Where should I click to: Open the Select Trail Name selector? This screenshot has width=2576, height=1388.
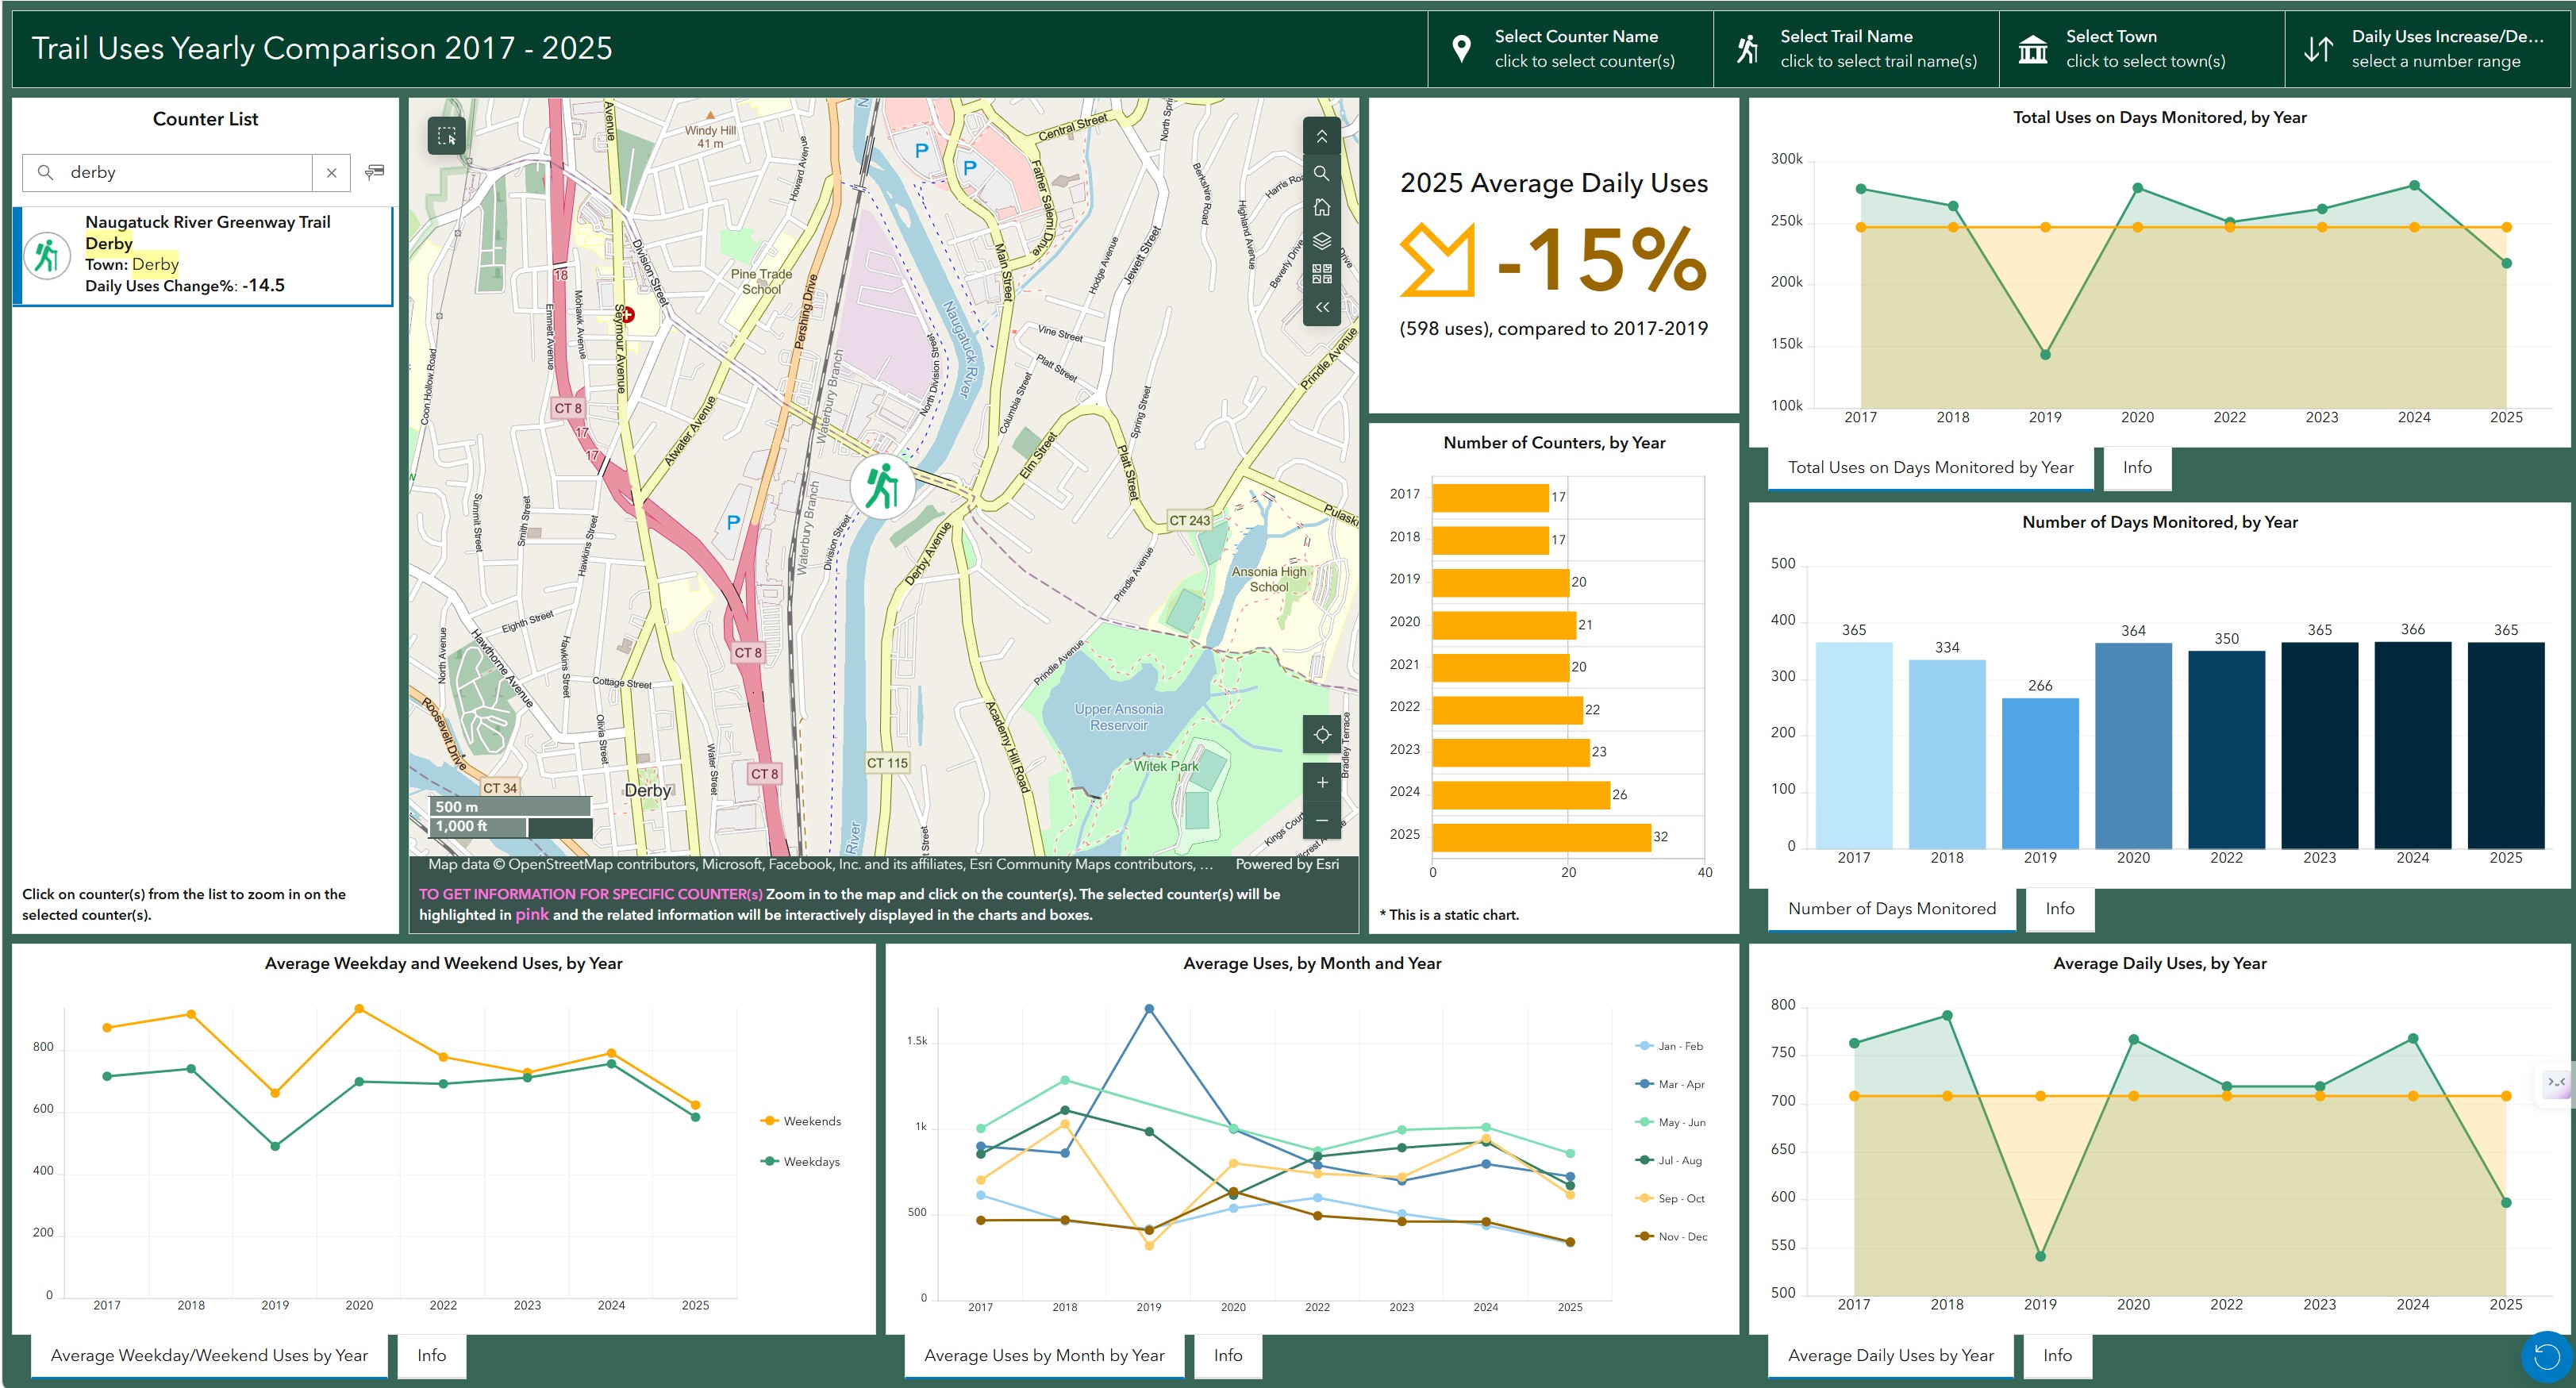(1856, 48)
